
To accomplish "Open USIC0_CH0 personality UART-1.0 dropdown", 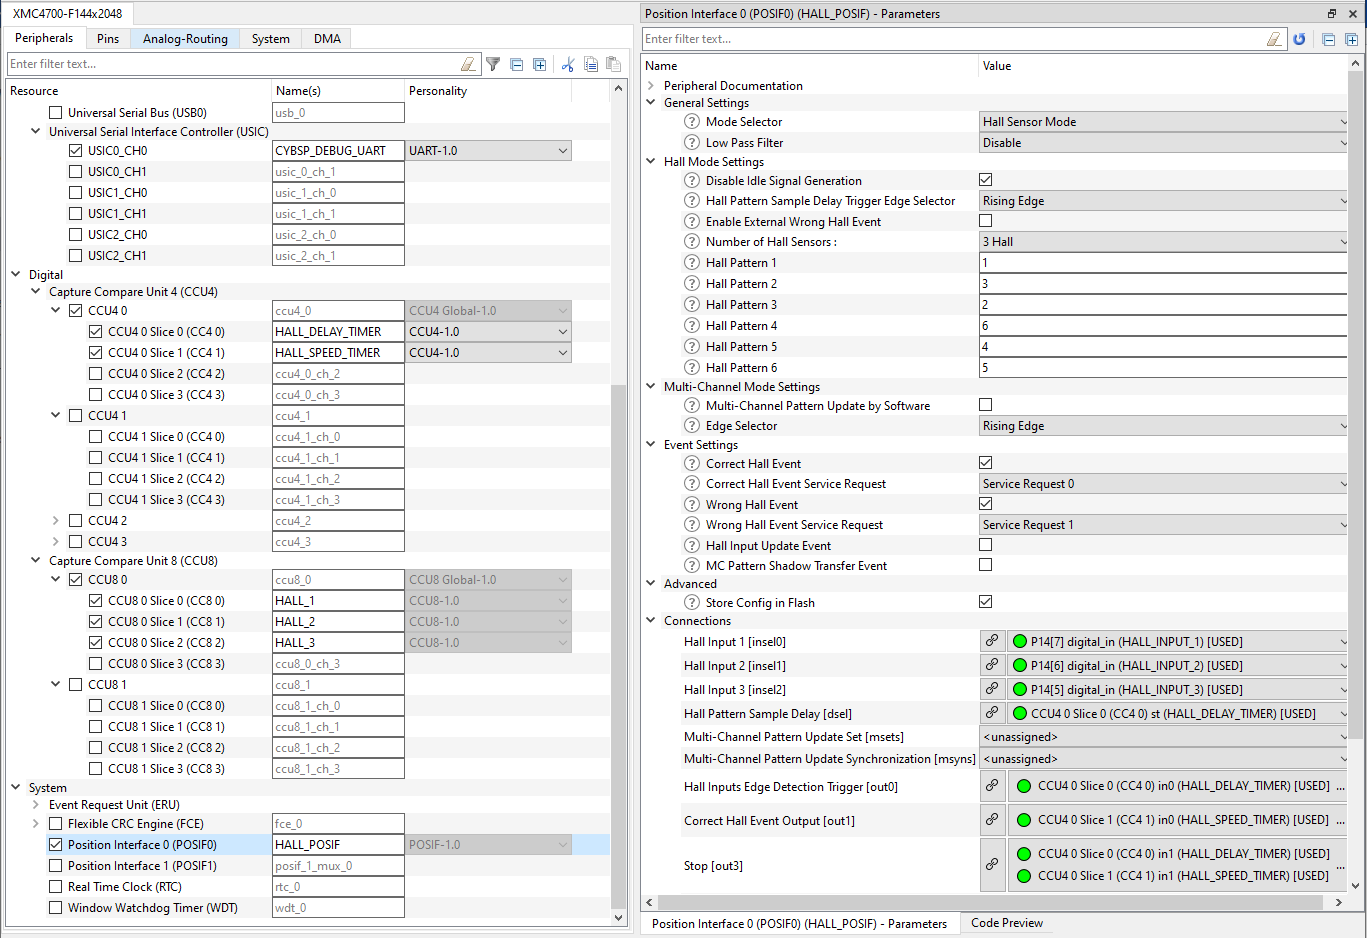I will (x=489, y=151).
